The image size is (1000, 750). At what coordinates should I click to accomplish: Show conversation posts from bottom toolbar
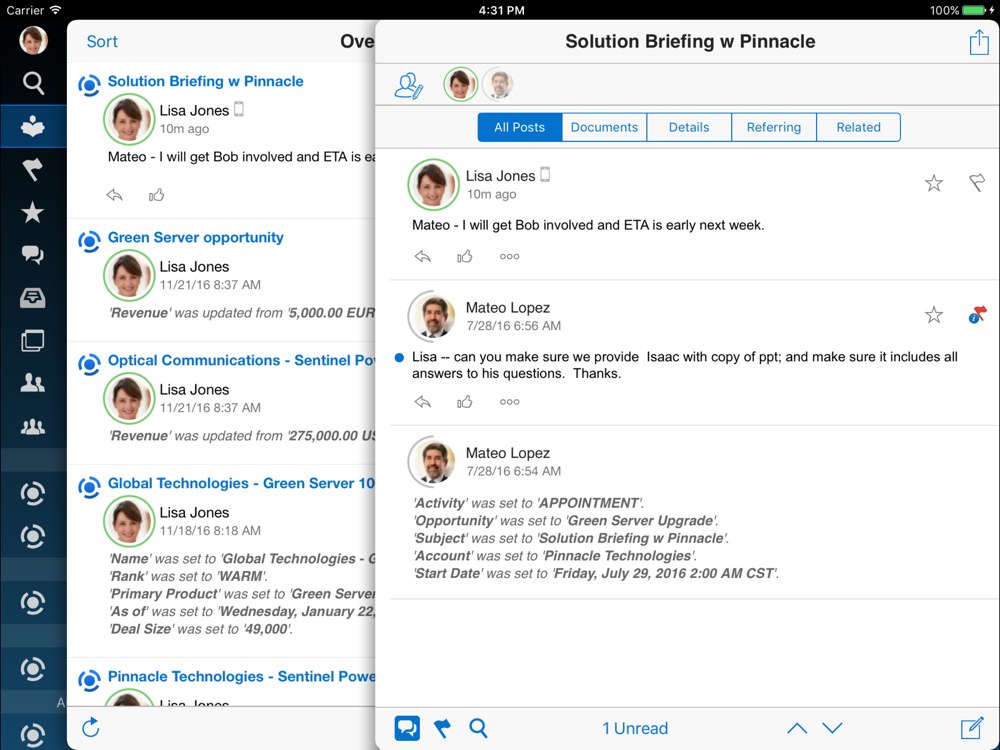click(x=408, y=728)
